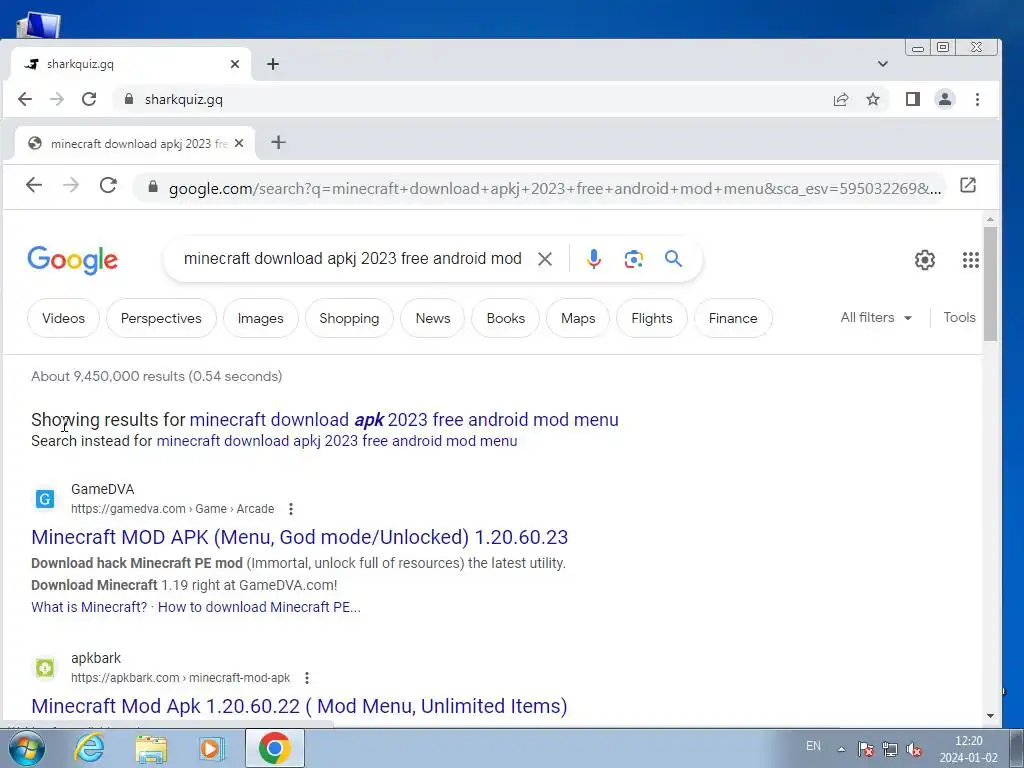Screen dimensions: 1024x768
Task: Share this sharkquiz.gq page icon
Action: click(840, 99)
